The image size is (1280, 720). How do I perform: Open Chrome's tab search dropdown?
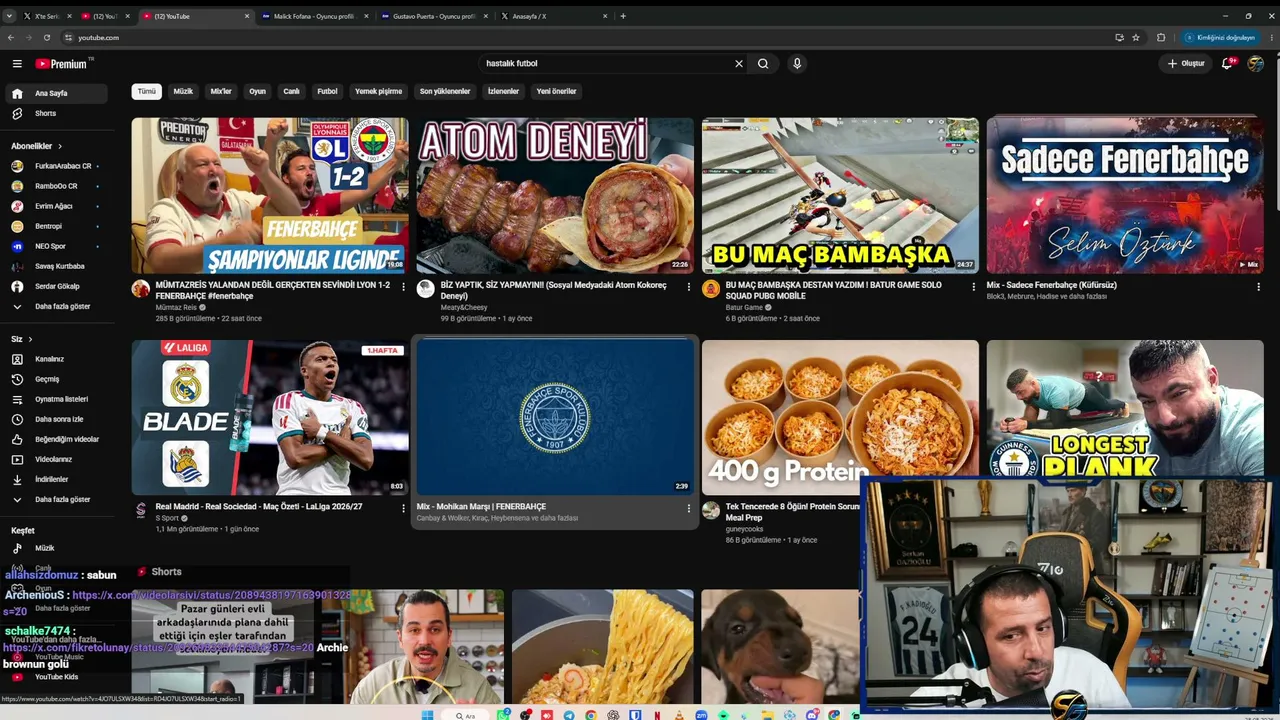[10, 16]
